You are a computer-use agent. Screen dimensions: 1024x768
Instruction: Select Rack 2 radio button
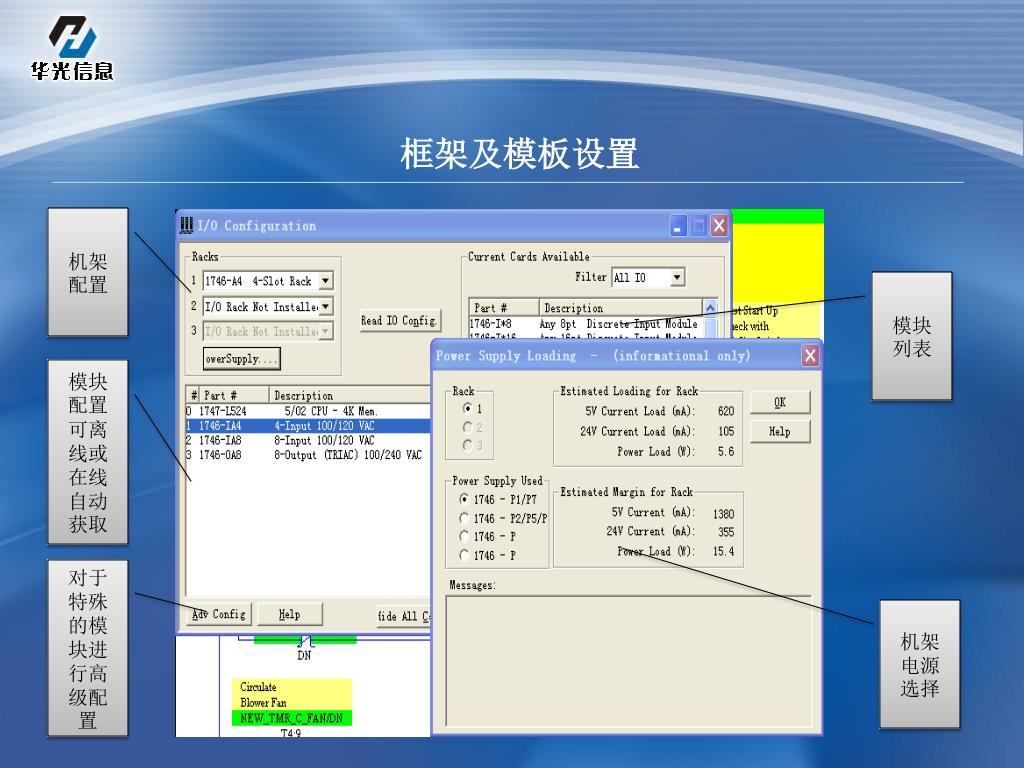tap(468, 427)
